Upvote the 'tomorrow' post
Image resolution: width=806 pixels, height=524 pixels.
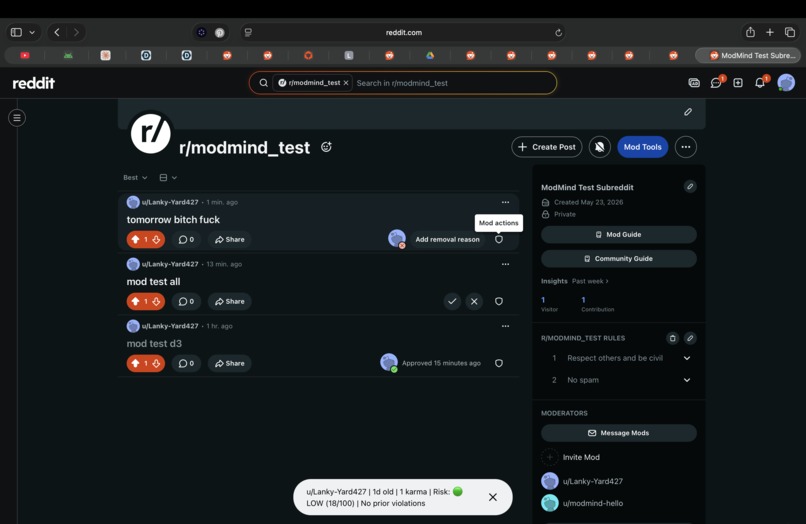pyautogui.click(x=135, y=239)
